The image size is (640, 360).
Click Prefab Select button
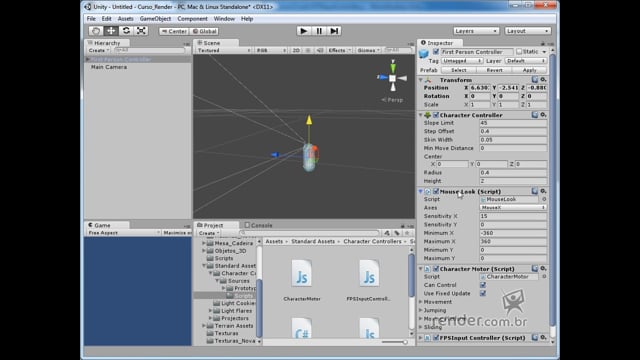click(458, 70)
